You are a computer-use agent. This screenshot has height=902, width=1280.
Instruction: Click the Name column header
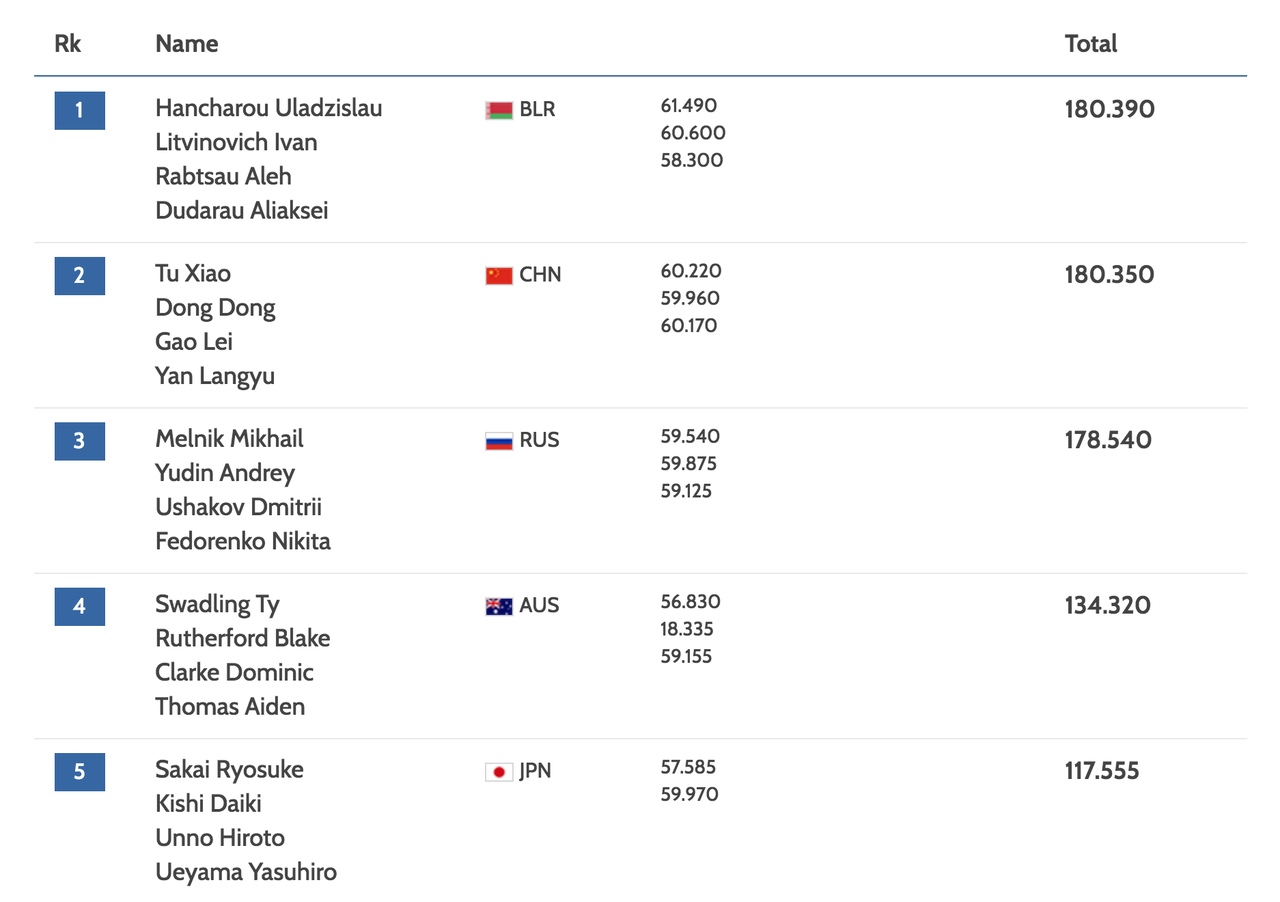tap(187, 44)
